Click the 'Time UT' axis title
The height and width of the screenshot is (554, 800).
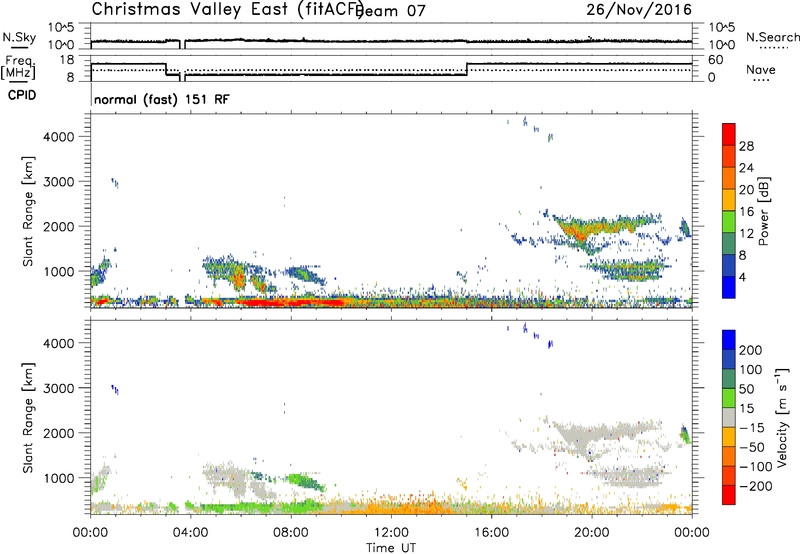tap(391, 547)
